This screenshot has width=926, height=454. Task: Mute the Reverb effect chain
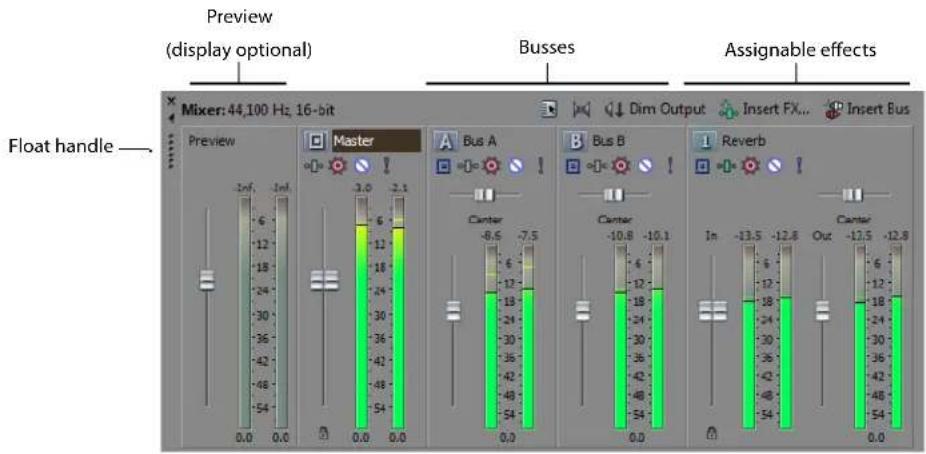(x=774, y=166)
